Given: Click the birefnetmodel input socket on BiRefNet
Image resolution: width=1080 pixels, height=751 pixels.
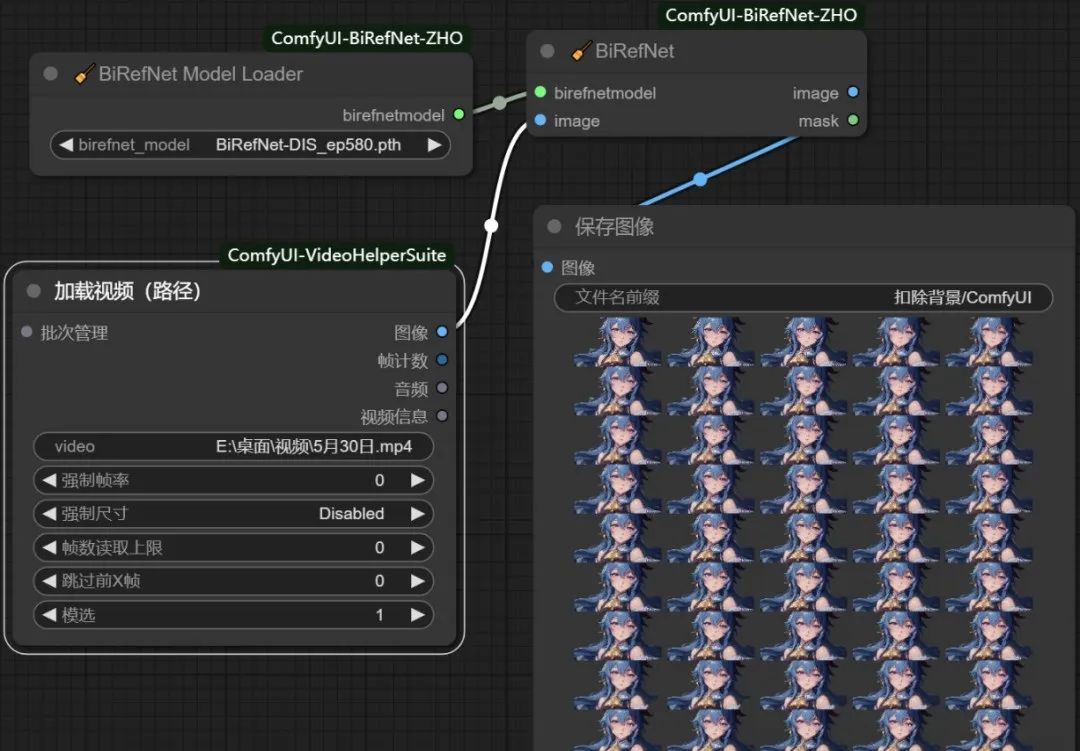Looking at the screenshot, I should coord(541,92).
